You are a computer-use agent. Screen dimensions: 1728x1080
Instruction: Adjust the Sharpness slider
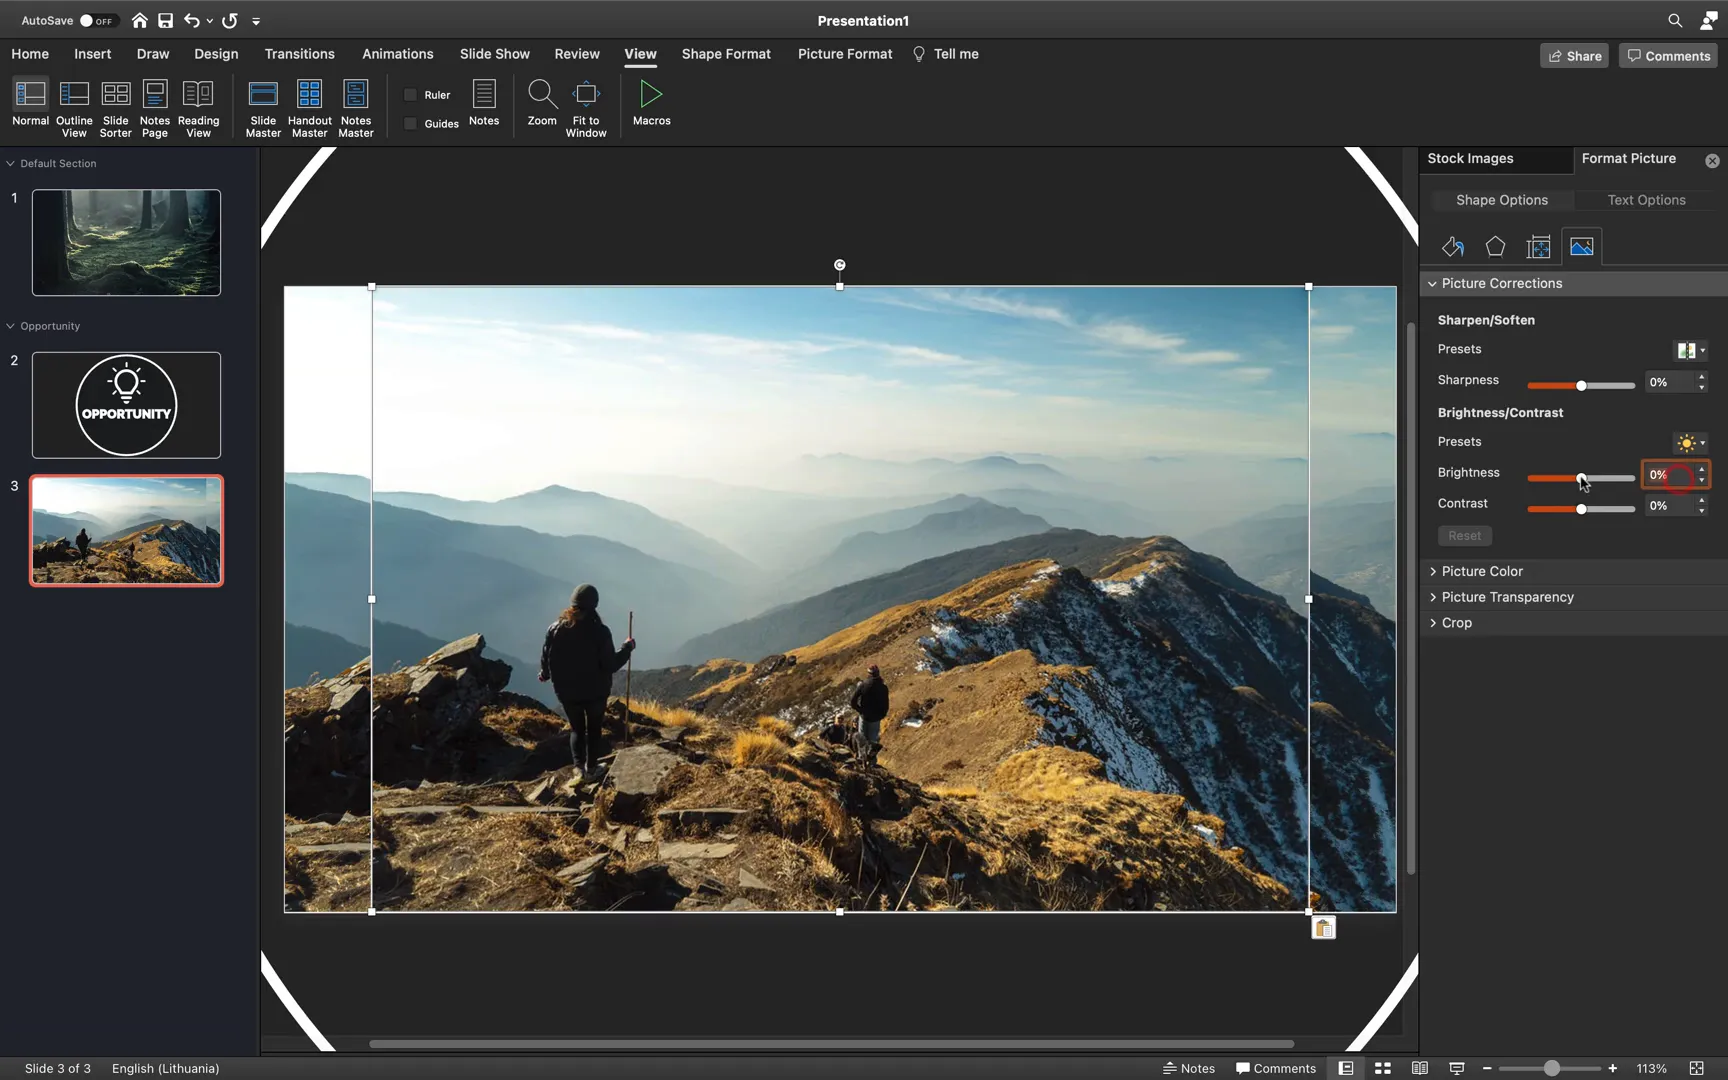click(1581, 385)
